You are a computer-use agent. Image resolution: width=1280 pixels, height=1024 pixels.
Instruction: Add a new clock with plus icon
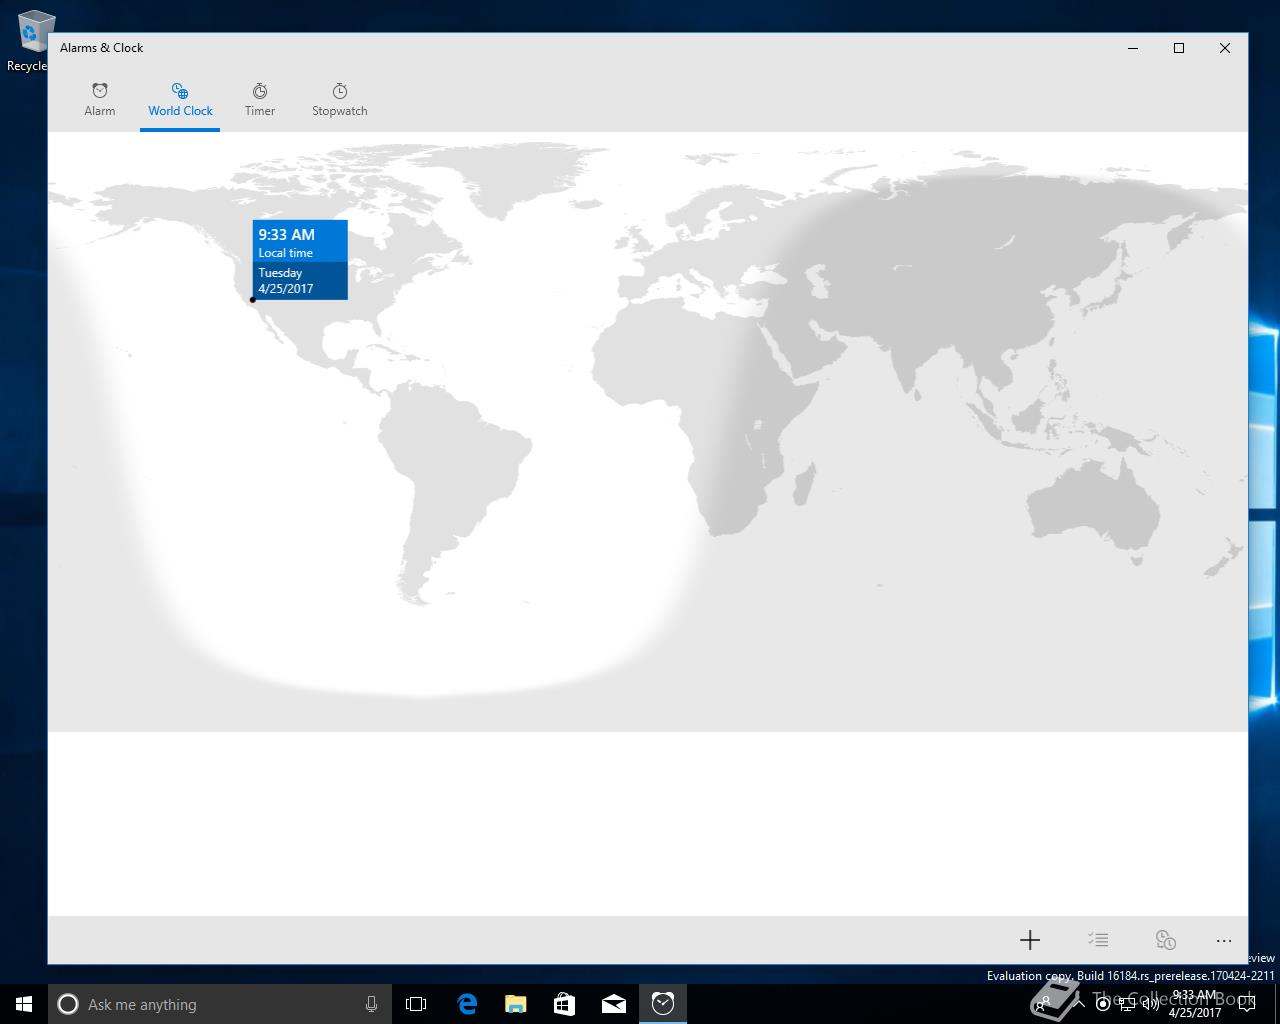click(1030, 940)
